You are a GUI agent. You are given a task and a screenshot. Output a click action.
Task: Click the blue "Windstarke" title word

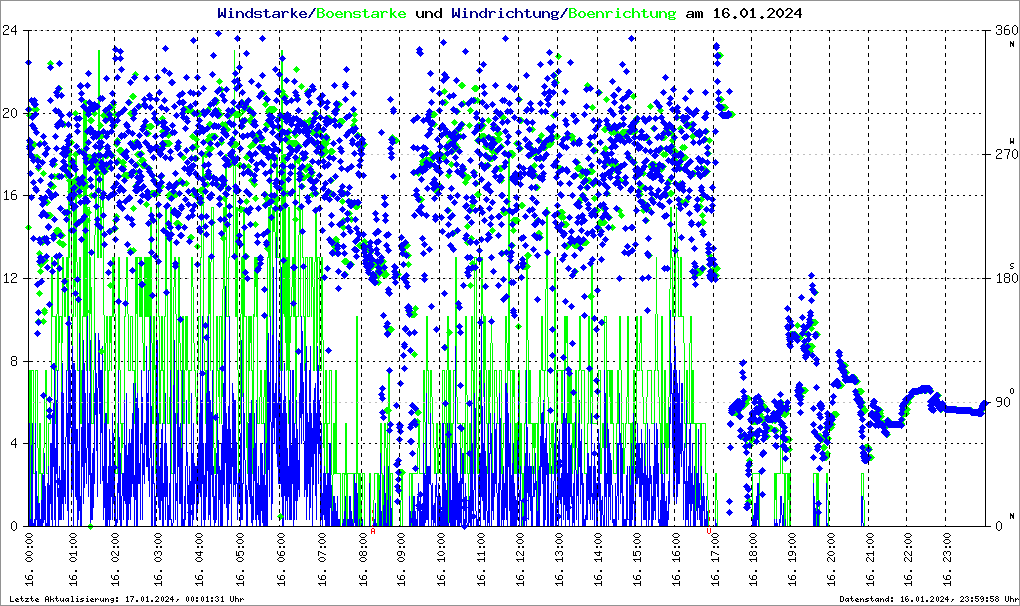point(263,13)
